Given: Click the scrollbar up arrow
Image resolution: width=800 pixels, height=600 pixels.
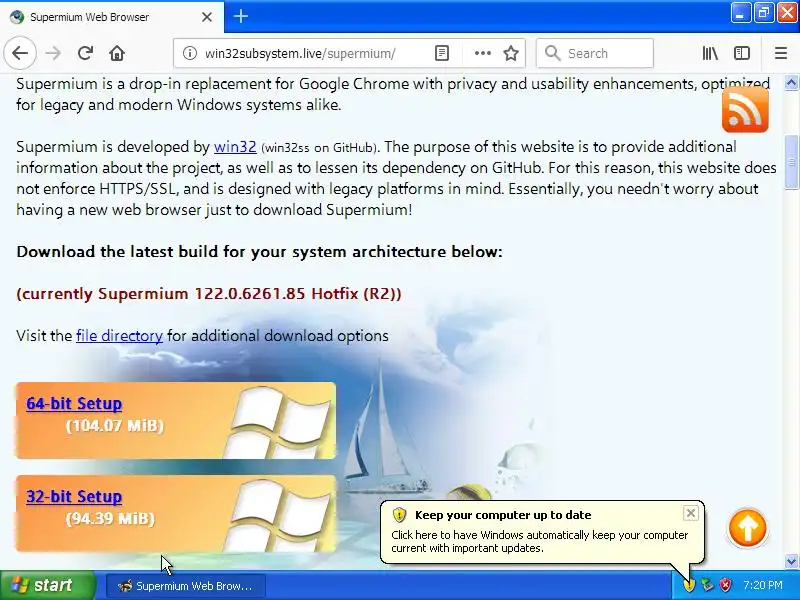Looking at the screenshot, I should point(791,82).
